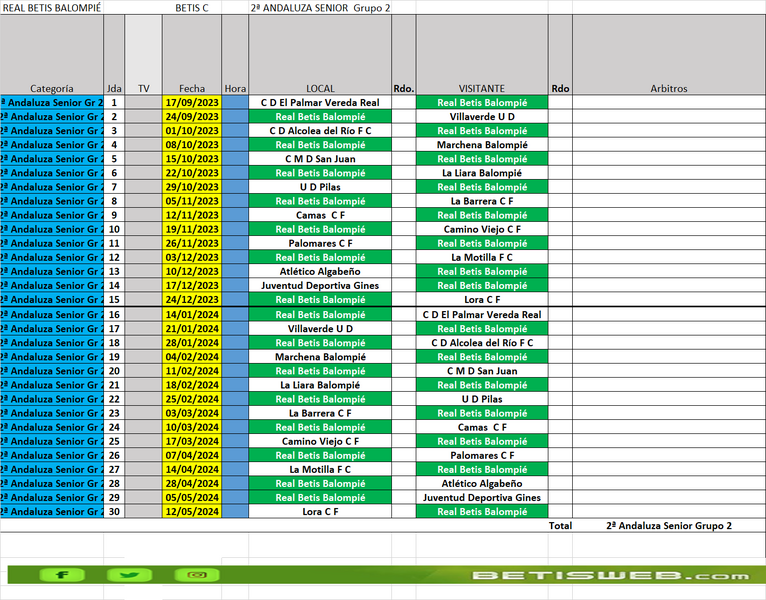Select date cell 26/11/2023
The height and width of the screenshot is (600, 766).
click(x=192, y=243)
